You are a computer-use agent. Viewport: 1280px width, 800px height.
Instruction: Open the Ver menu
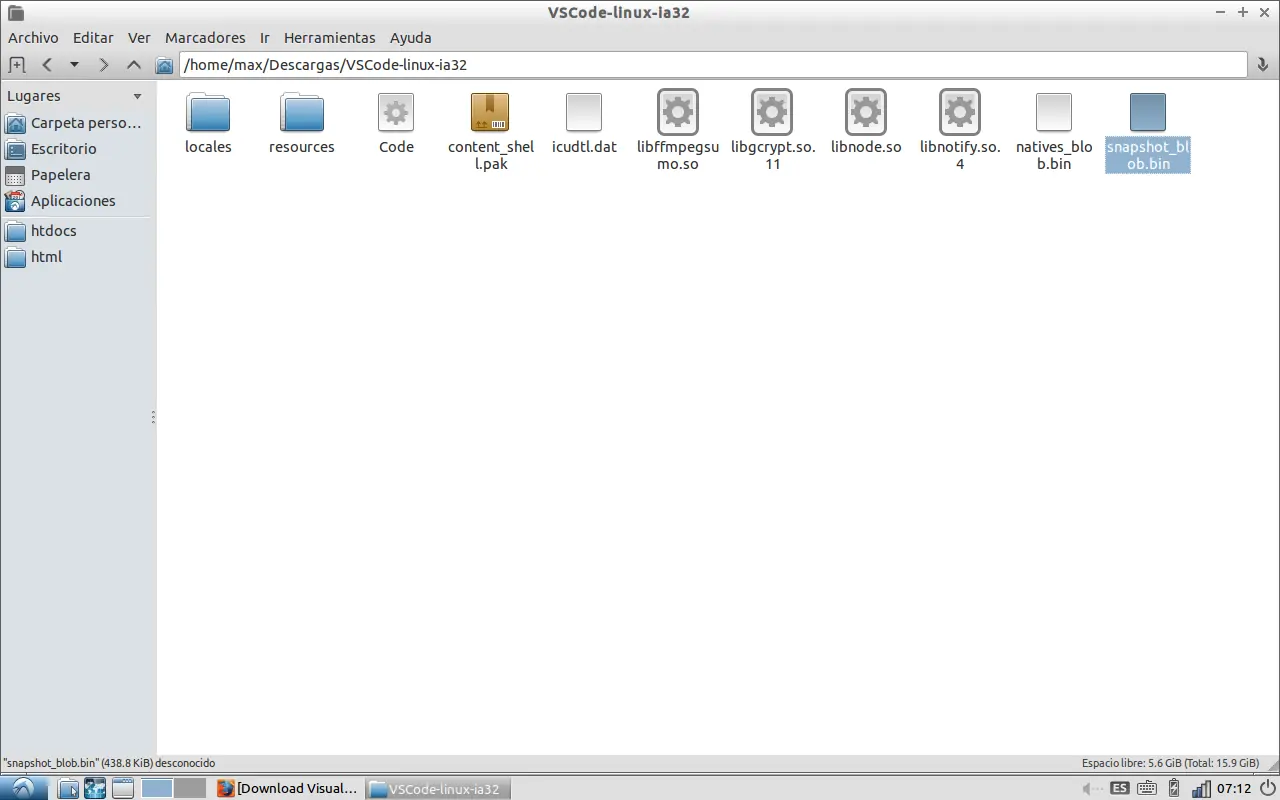click(x=139, y=38)
